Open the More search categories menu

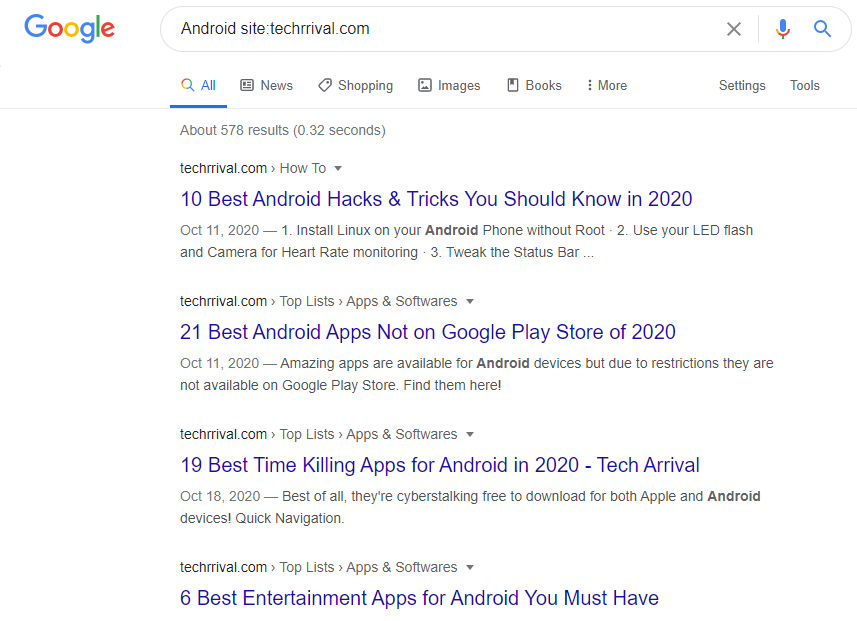[x=607, y=85]
